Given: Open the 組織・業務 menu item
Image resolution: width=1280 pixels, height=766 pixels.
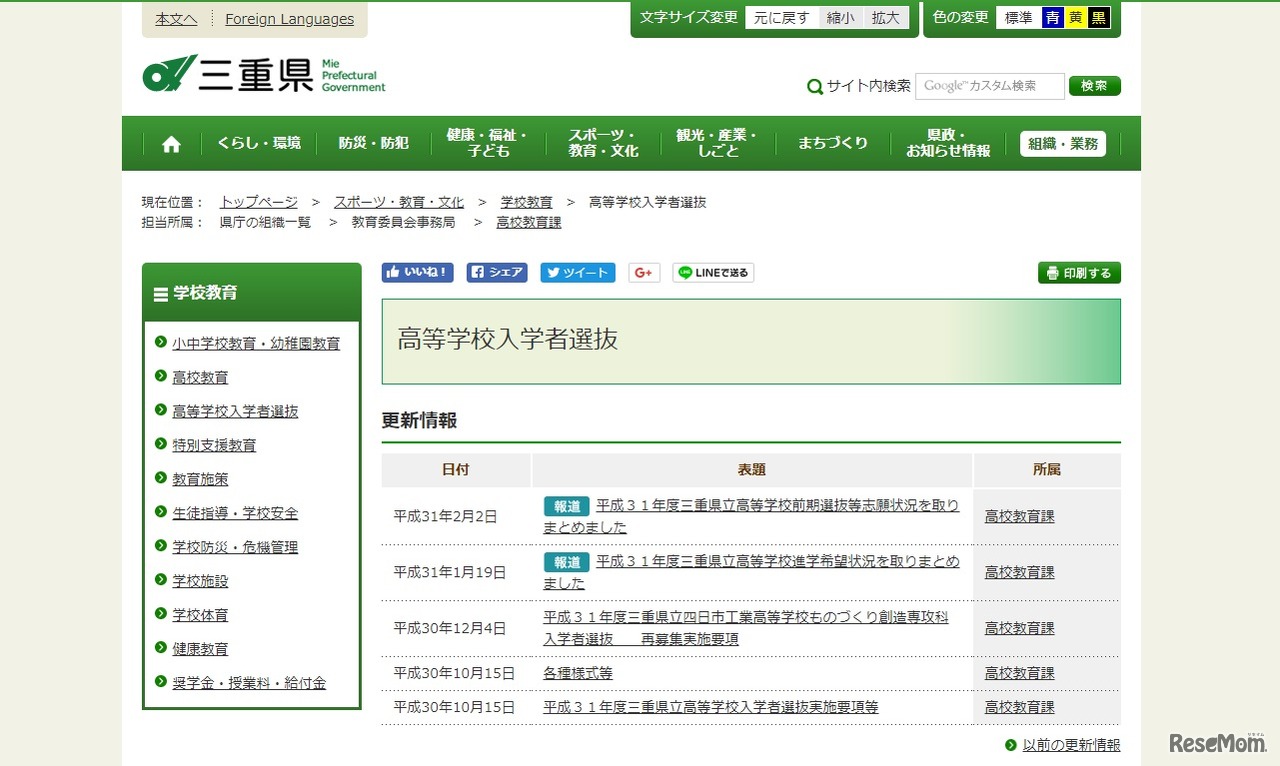Looking at the screenshot, I should [x=1062, y=143].
